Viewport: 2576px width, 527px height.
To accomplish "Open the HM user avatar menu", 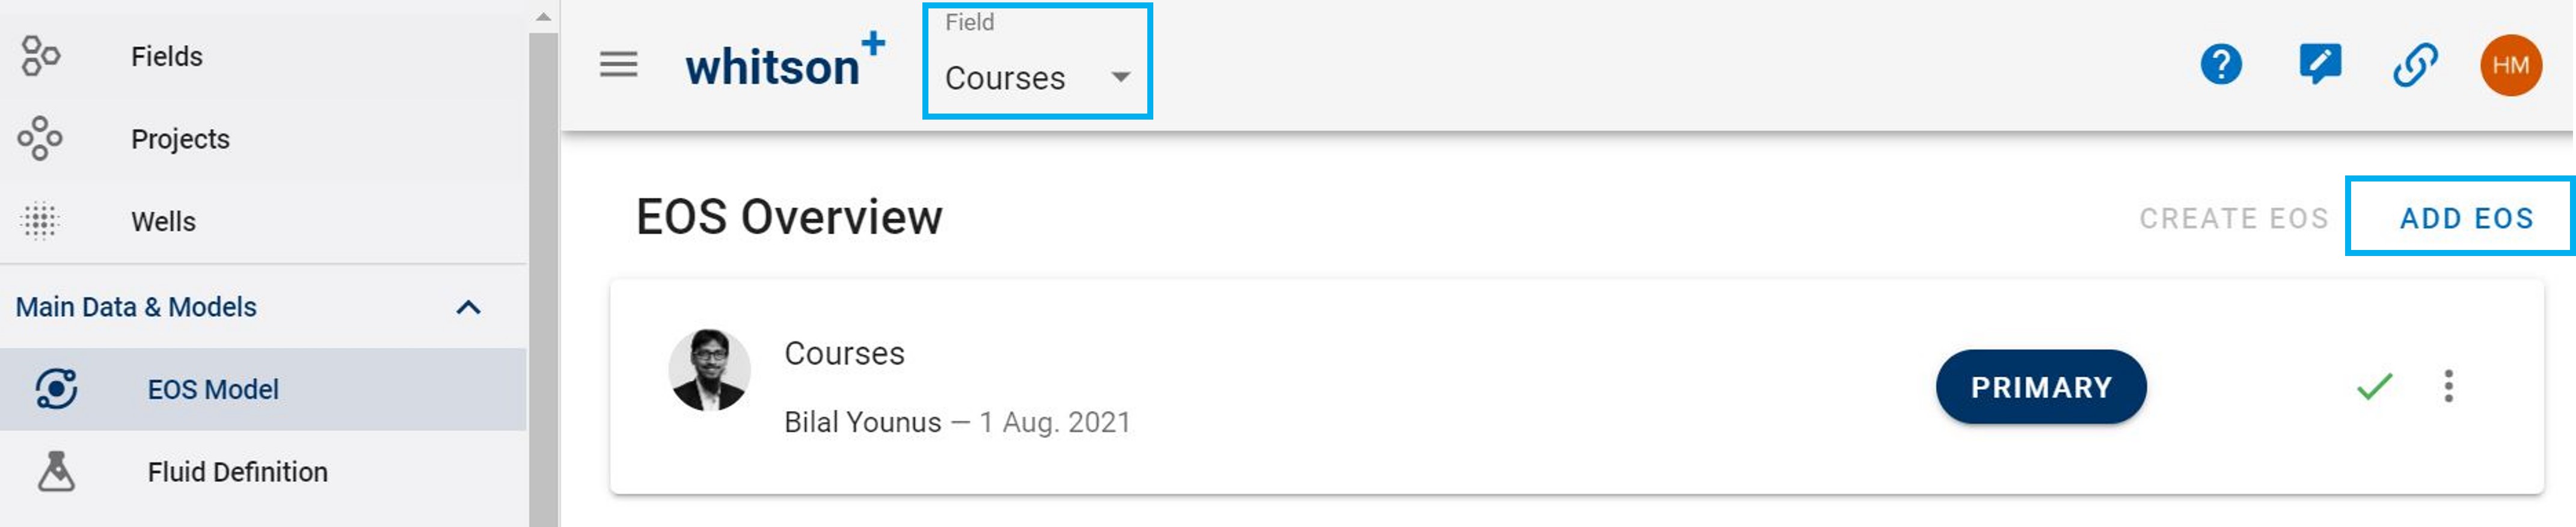I will [x=2510, y=65].
